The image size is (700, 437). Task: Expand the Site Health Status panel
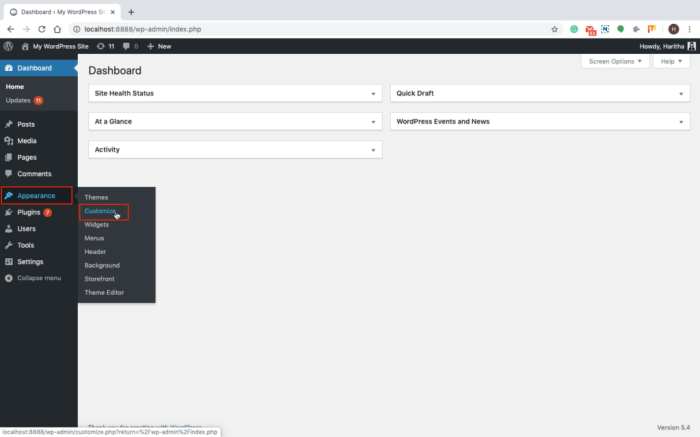(x=373, y=94)
